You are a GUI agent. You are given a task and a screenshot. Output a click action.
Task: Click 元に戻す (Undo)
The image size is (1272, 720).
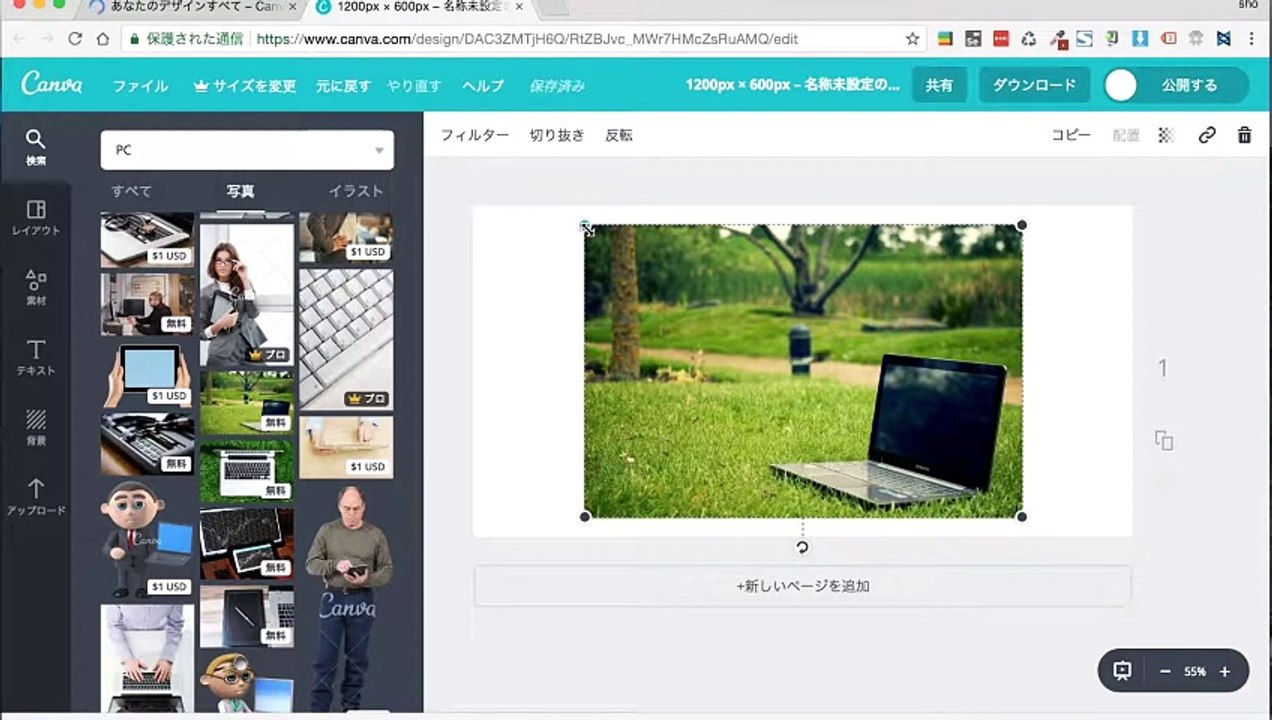point(343,86)
